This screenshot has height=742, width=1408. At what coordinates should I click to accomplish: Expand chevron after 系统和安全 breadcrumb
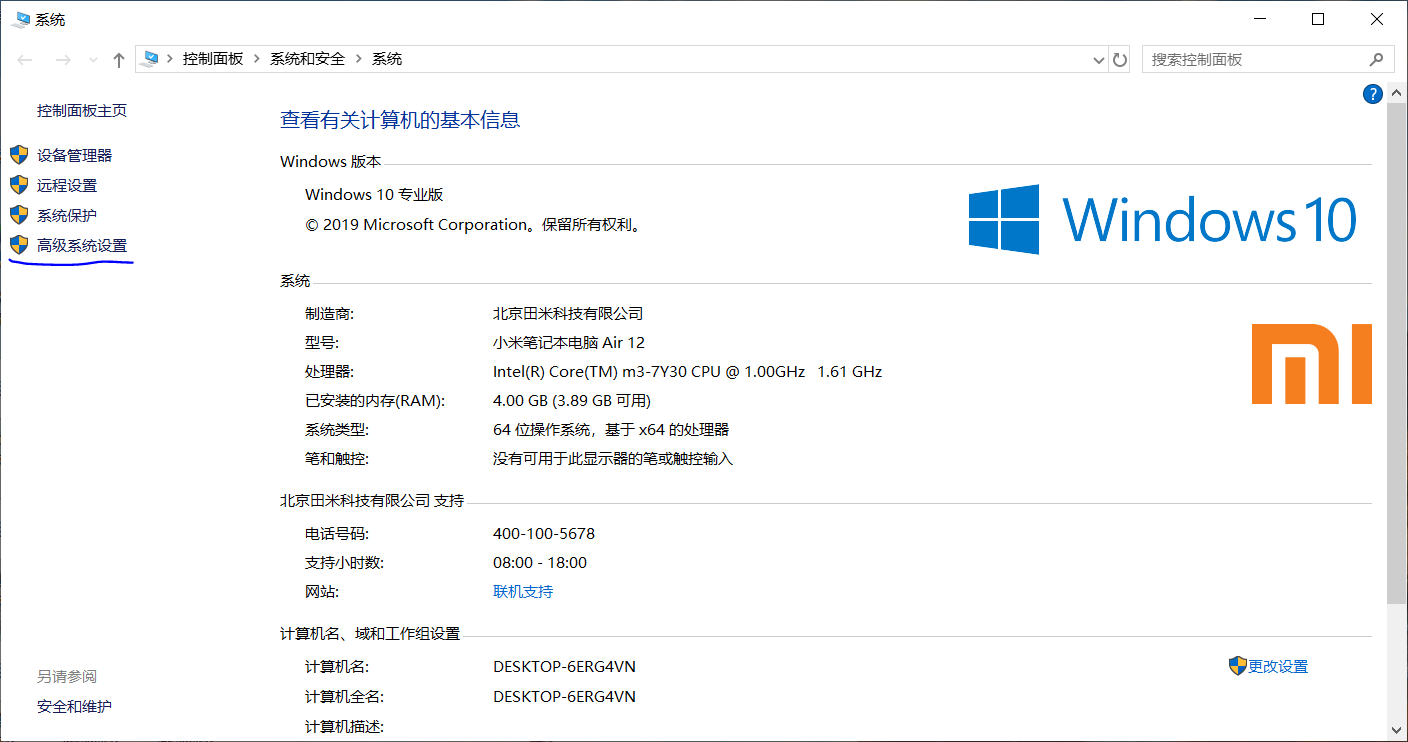pos(359,59)
